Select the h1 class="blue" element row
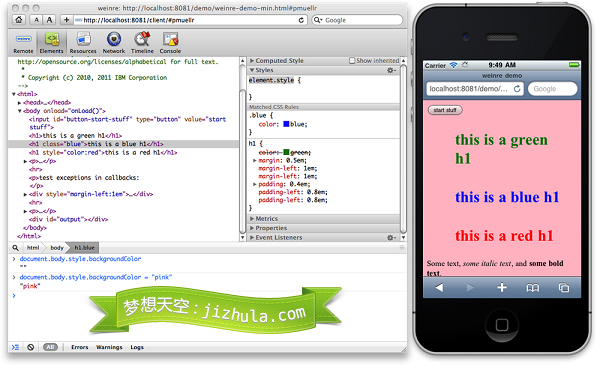Image resolution: width=600 pixels, height=367 pixels. pyautogui.click(x=124, y=144)
